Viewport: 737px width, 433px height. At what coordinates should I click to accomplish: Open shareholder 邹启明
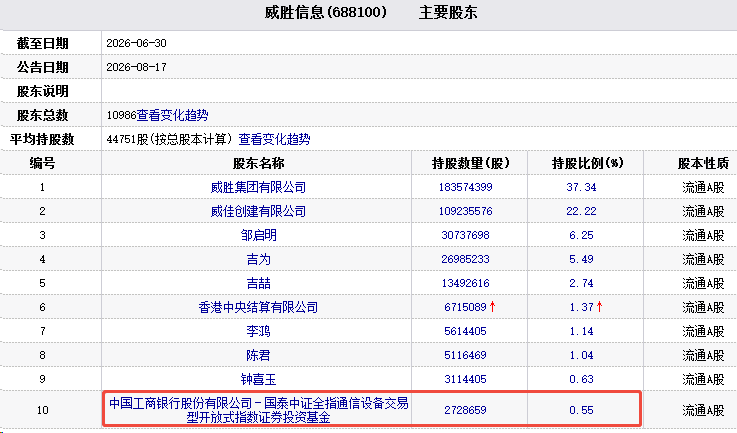pos(259,235)
